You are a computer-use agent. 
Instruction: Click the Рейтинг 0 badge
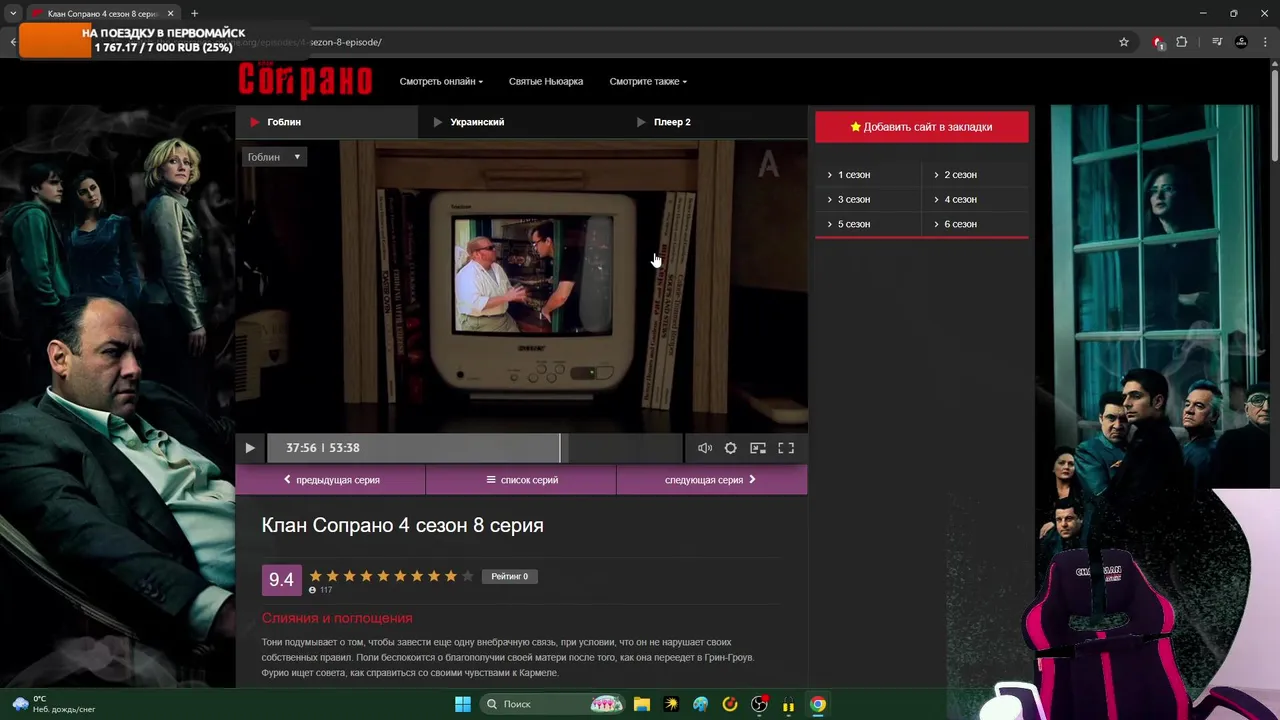point(510,576)
